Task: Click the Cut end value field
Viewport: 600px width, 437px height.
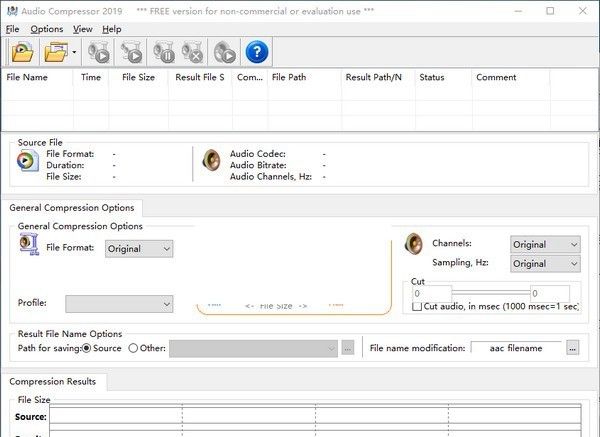Action: tap(550, 294)
